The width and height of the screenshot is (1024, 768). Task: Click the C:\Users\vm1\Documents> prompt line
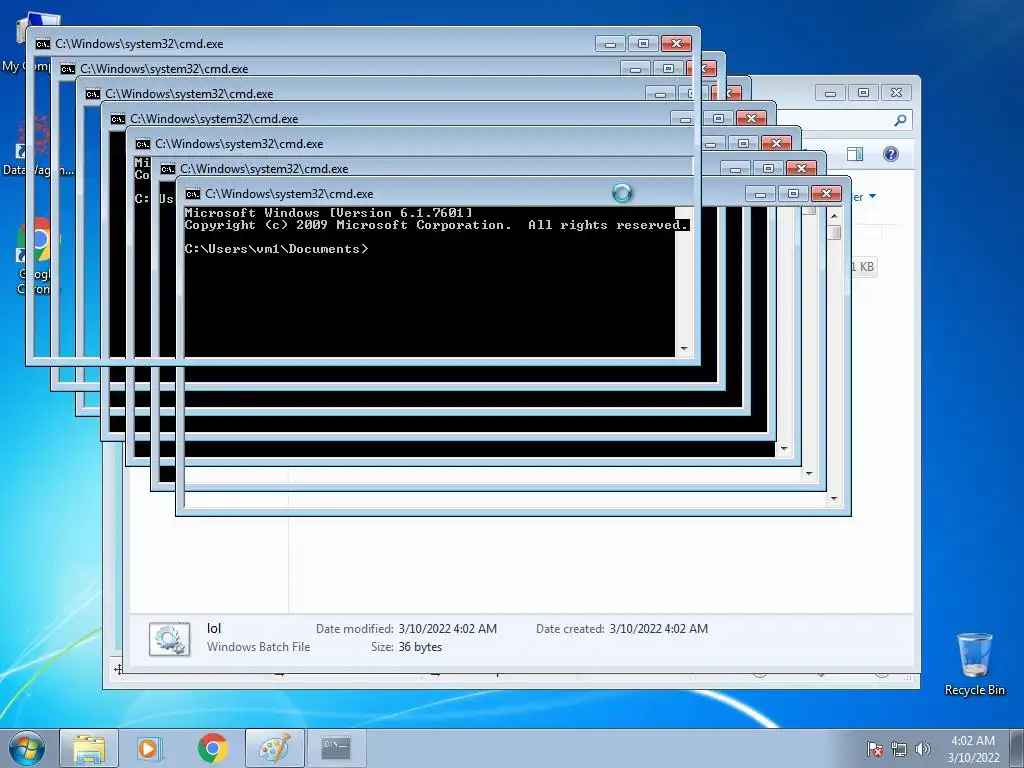pyautogui.click(x=276, y=249)
